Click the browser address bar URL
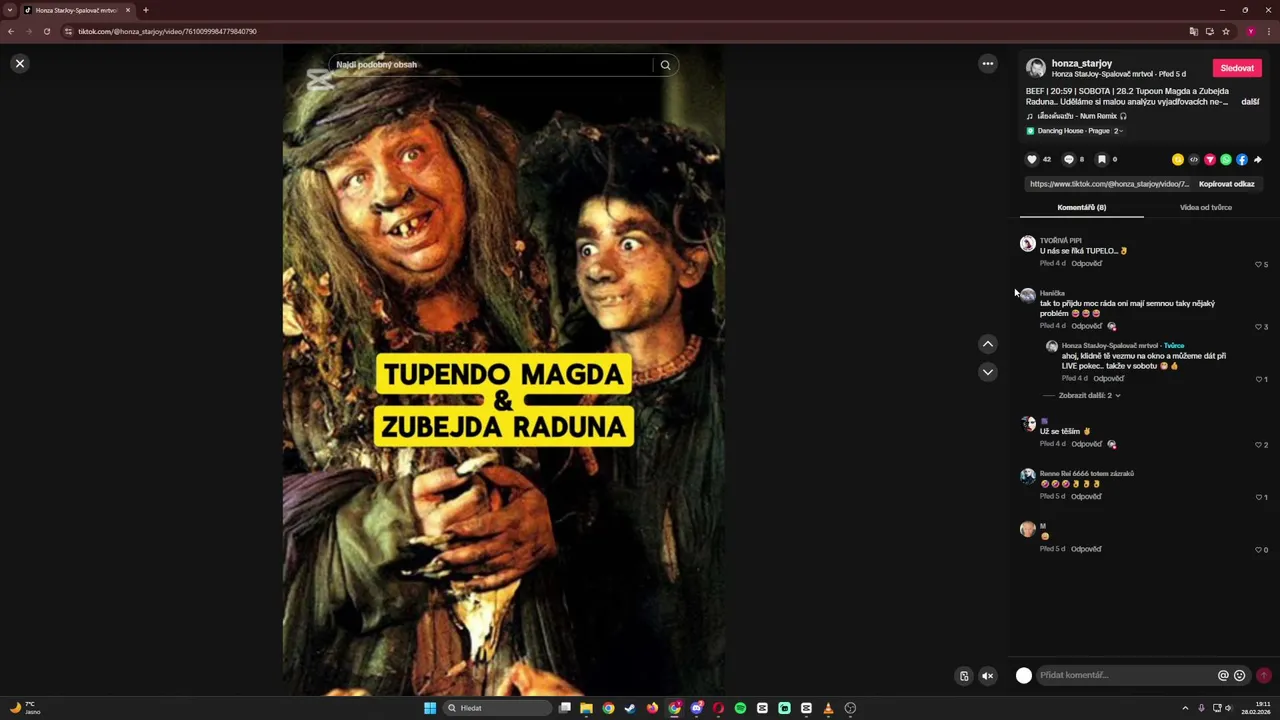The height and width of the screenshot is (720, 1280). click(167, 31)
